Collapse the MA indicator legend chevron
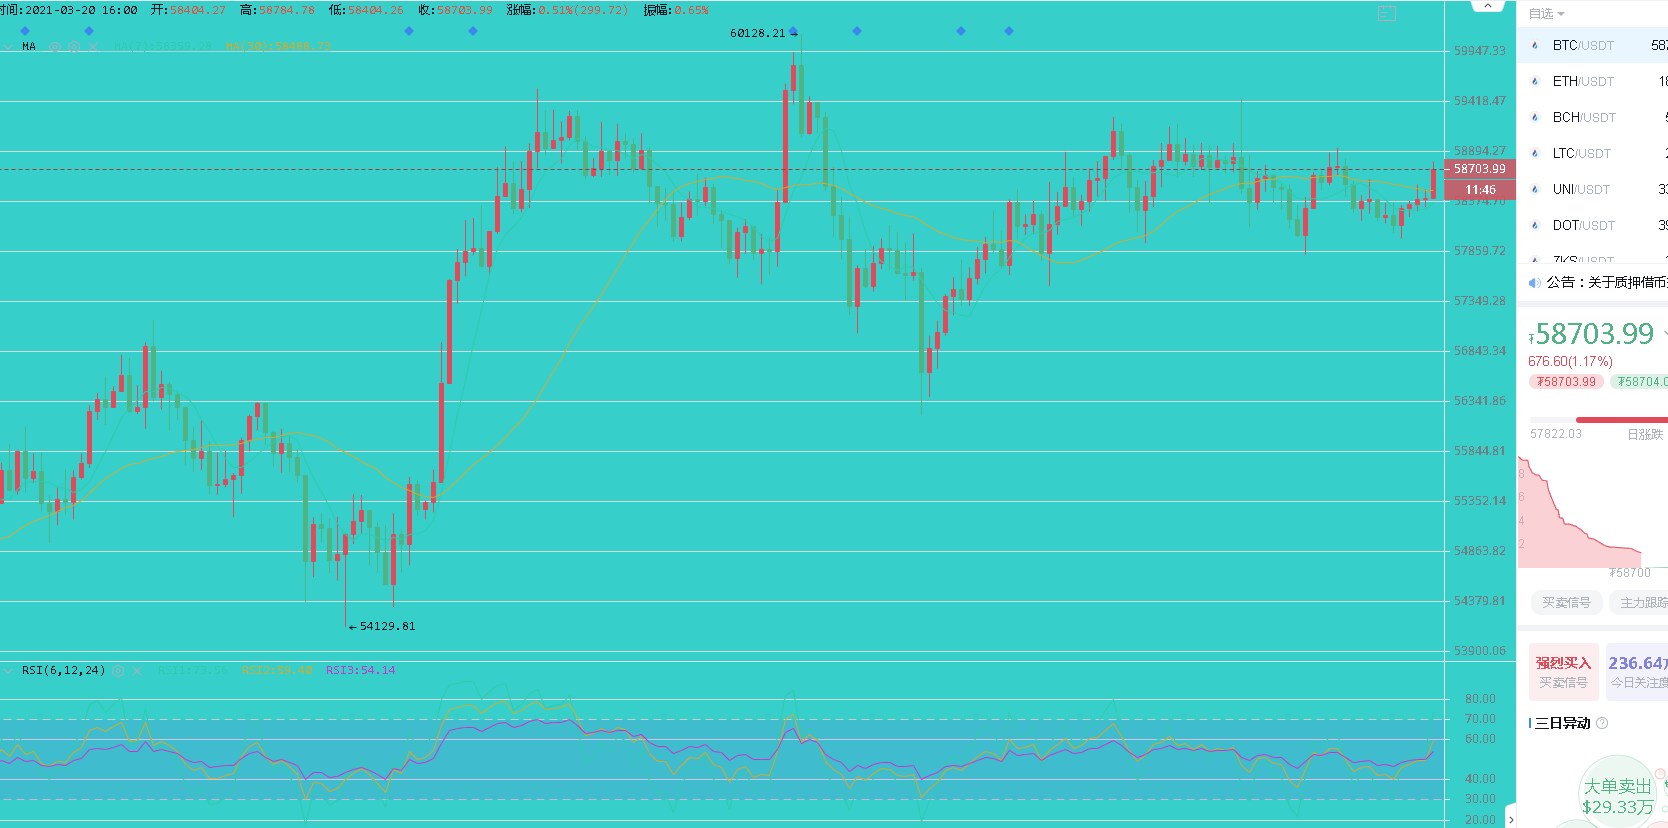This screenshot has height=828, width=1668. click(x=8, y=47)
